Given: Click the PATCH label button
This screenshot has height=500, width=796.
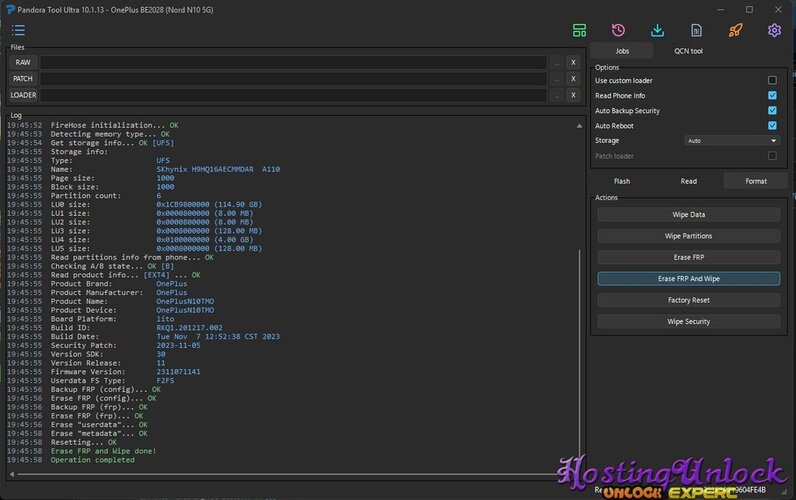Looking at the screenshot, I should click(x=23, y=79).
